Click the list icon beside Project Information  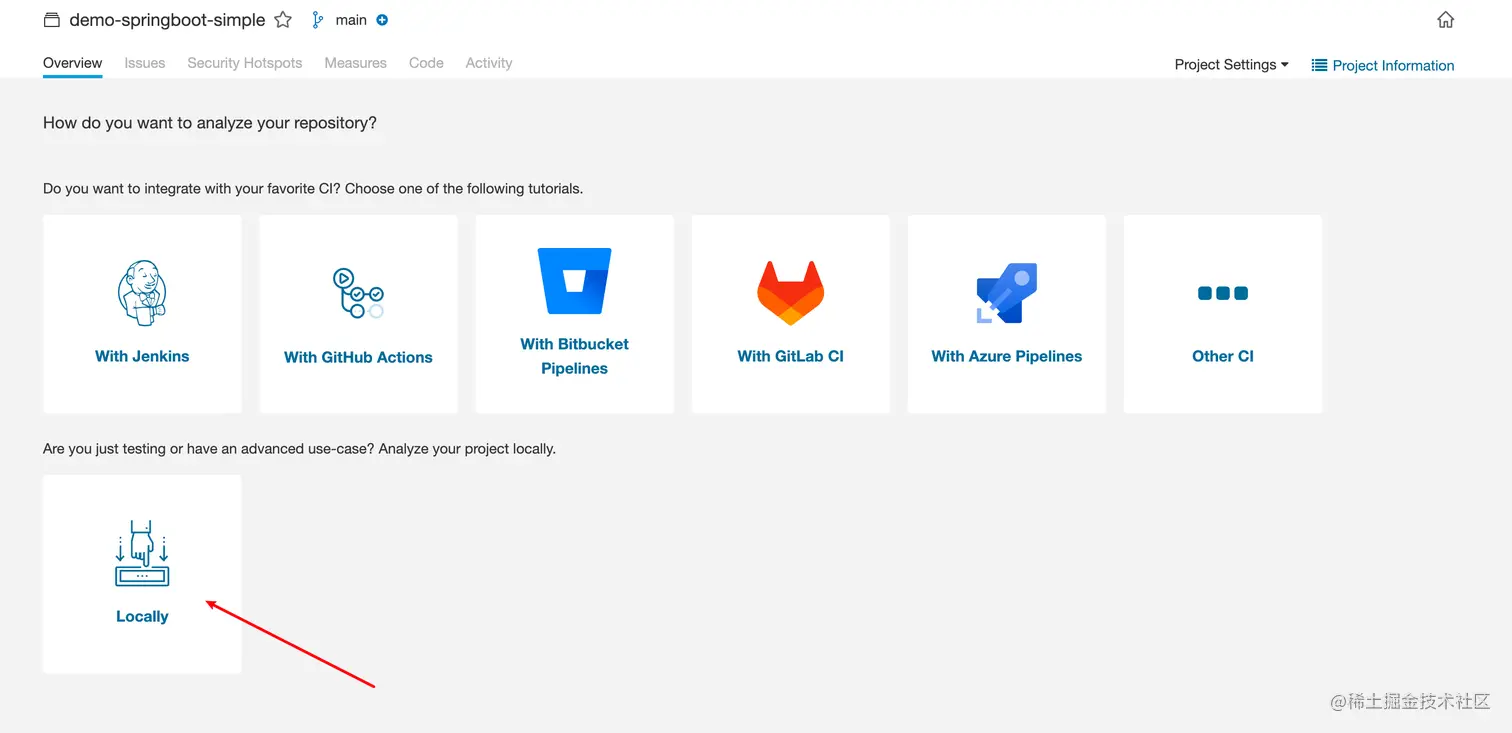click(1319, 65)
